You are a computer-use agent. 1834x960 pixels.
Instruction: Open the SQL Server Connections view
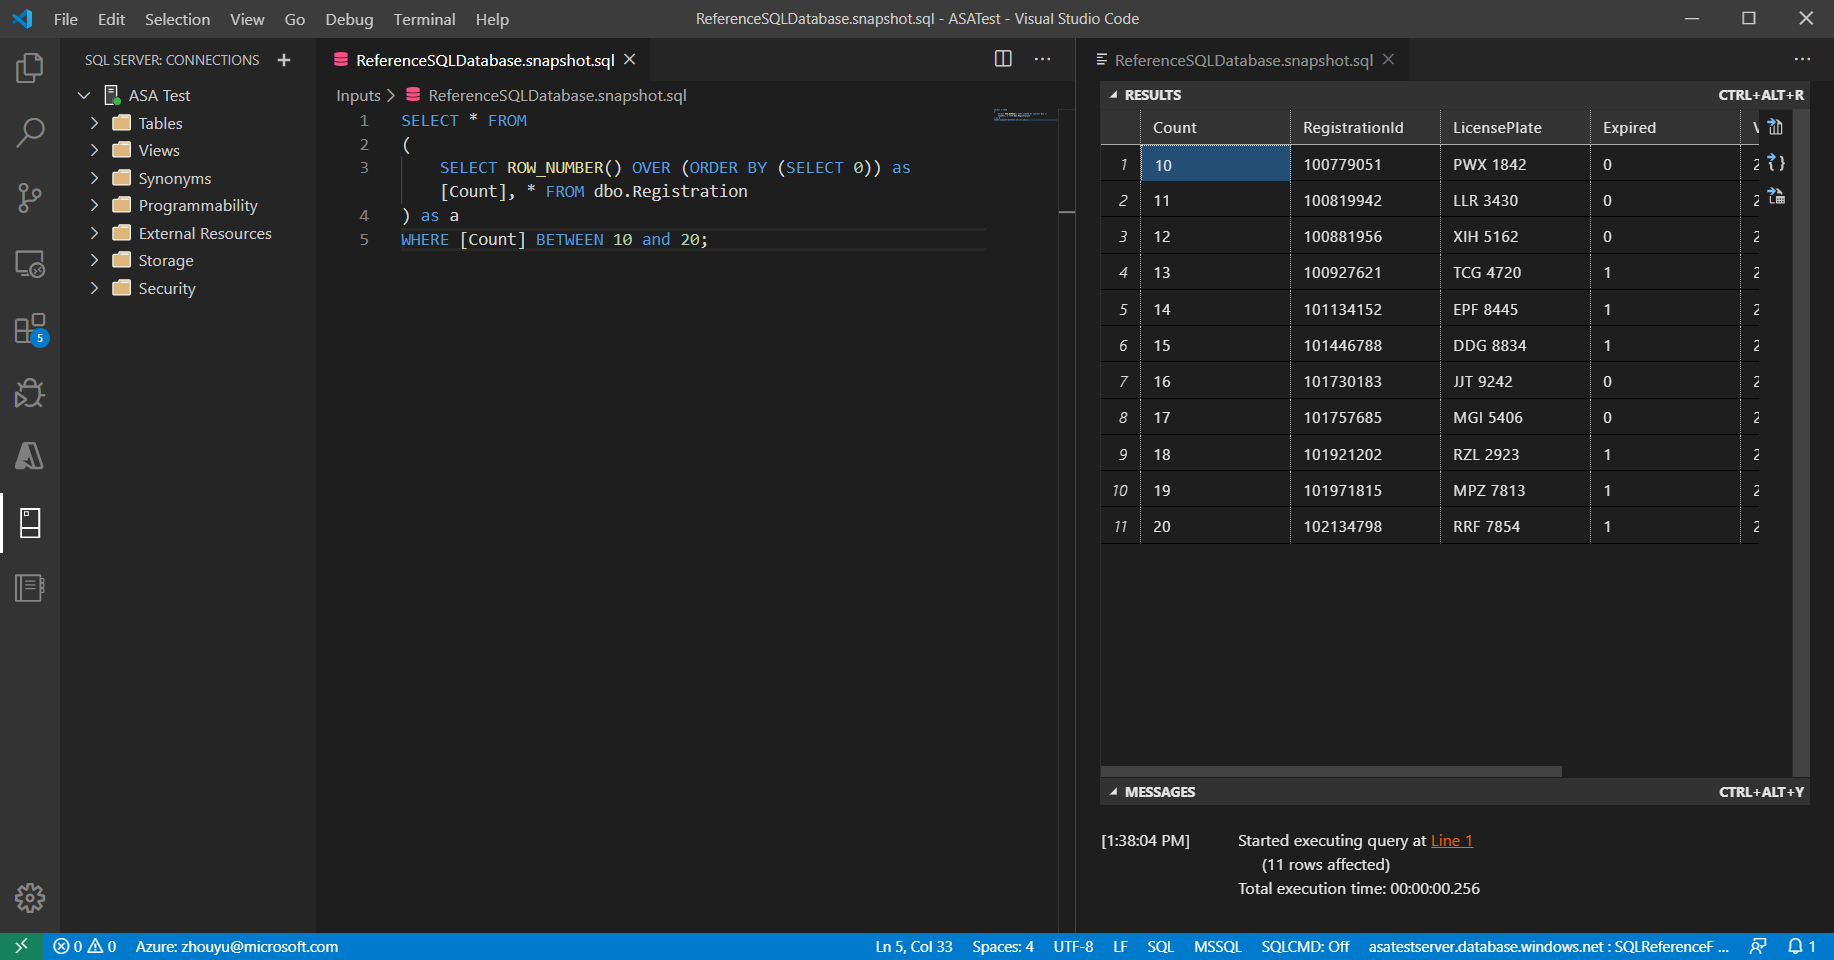click(30, 523)
